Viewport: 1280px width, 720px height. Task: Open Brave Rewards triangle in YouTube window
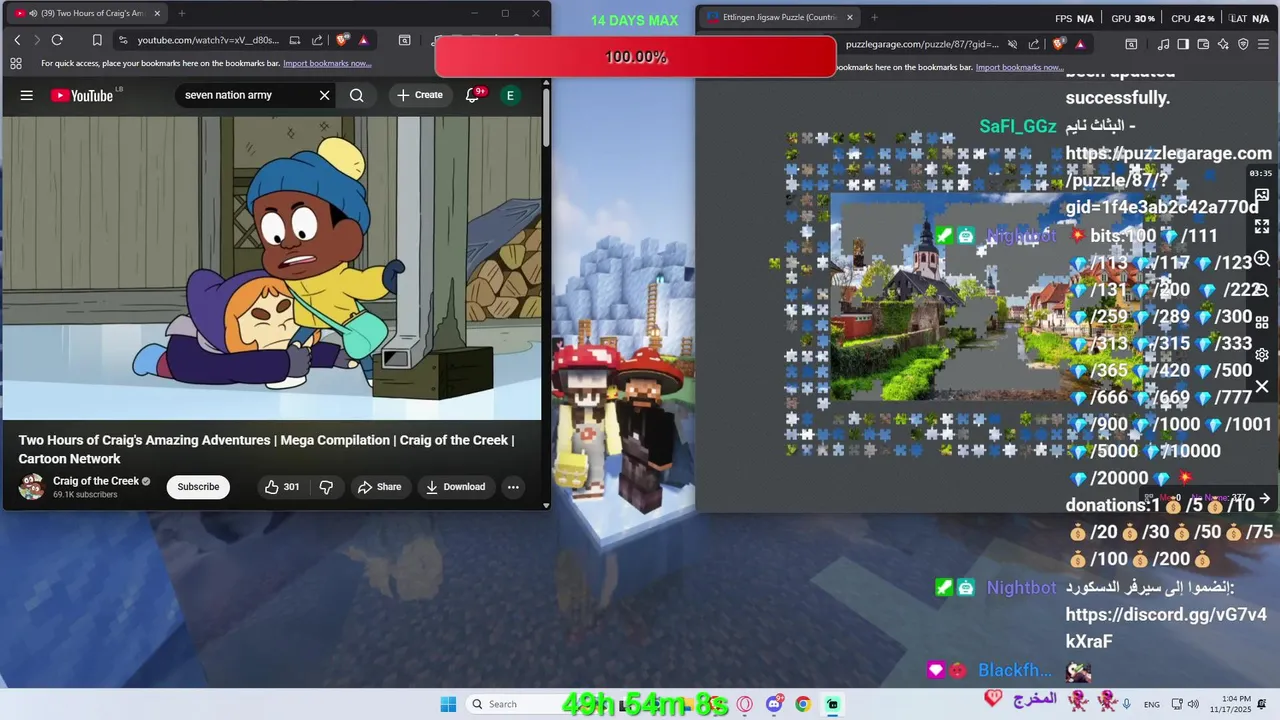tap(363, 40)
